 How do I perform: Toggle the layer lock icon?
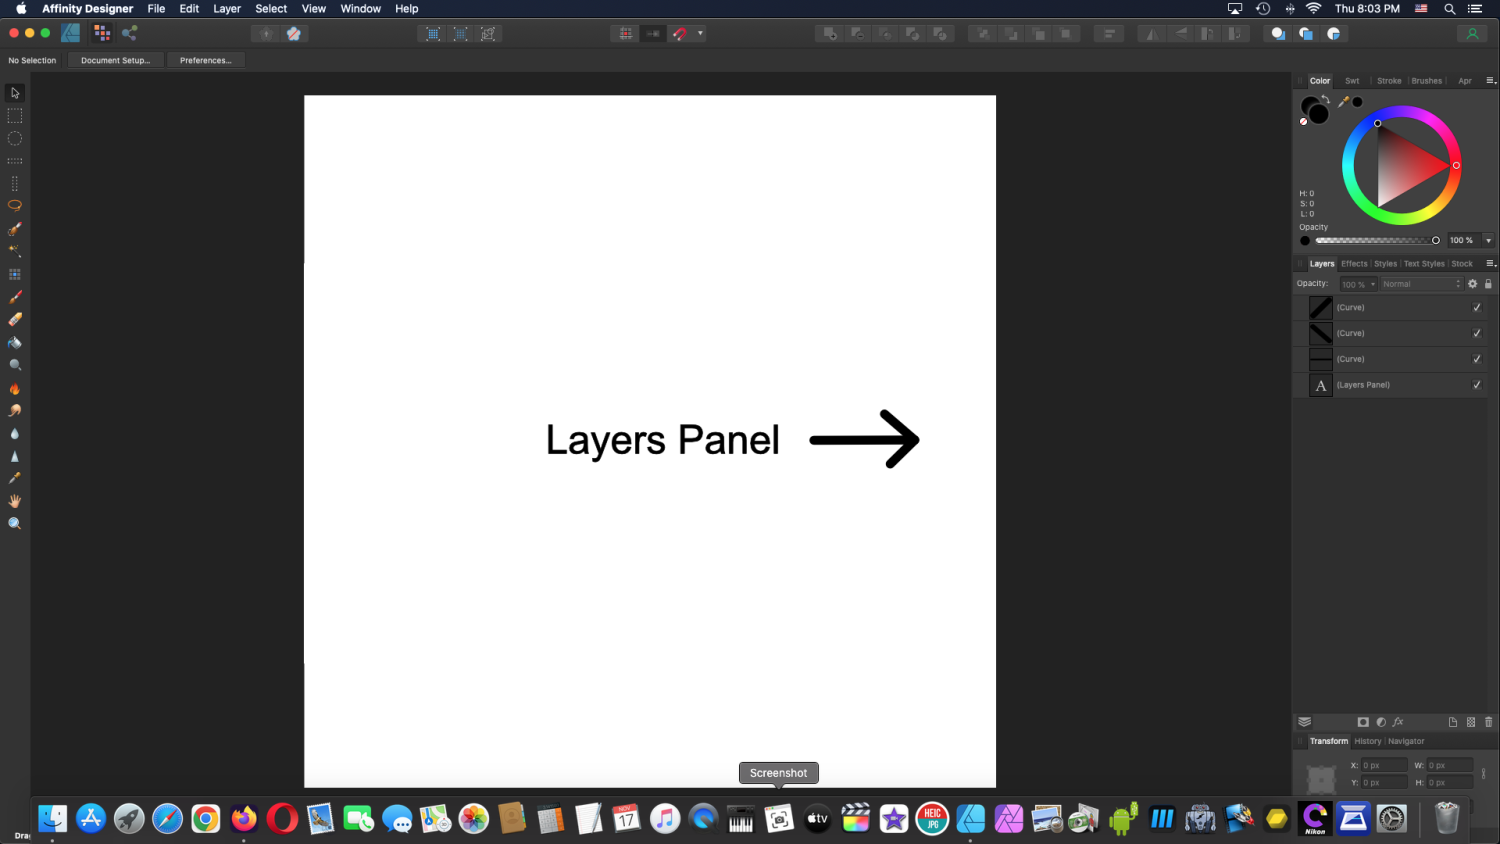click(x=1488, y=284)
